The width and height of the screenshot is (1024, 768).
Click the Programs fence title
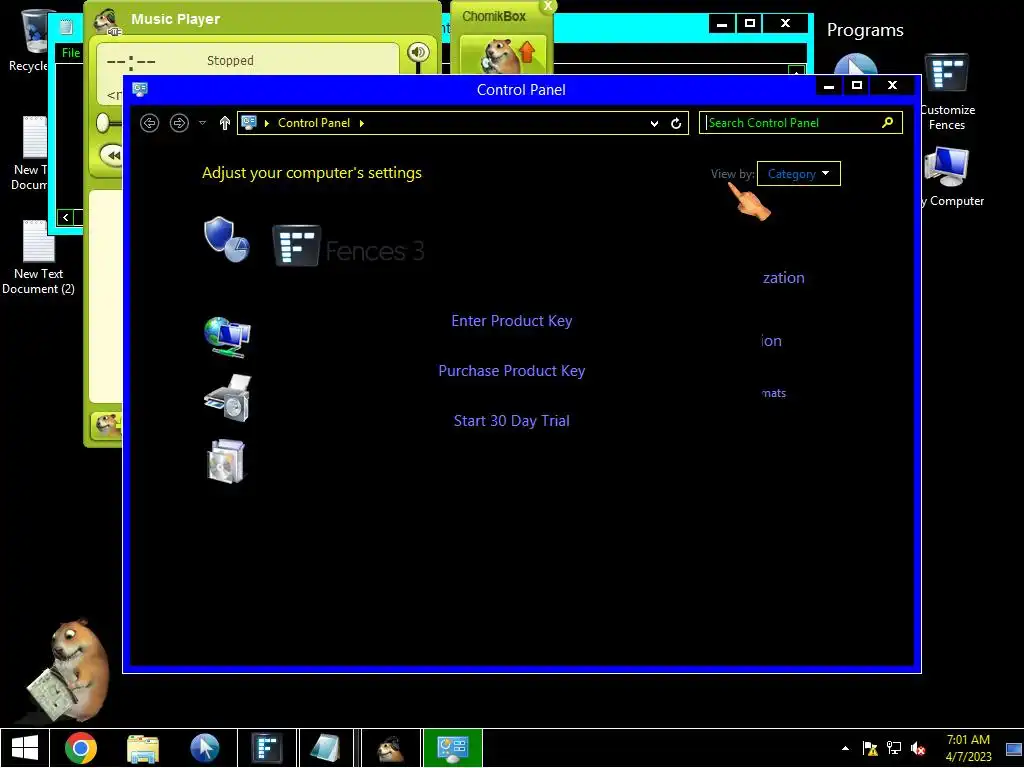click(865, 30)
